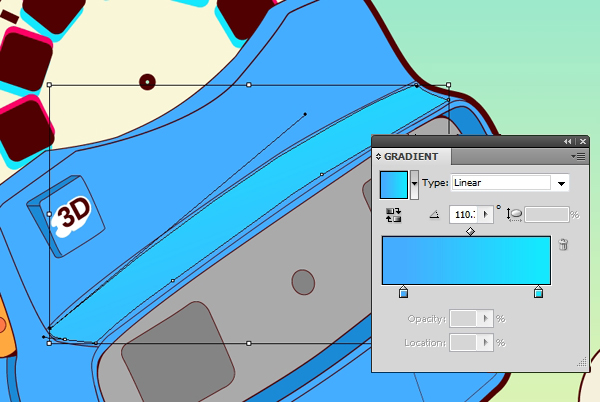The height and width of the screenshot is (402, 600).
Task: Click the left-middle bounding box handle
Action: pos(49,214)
